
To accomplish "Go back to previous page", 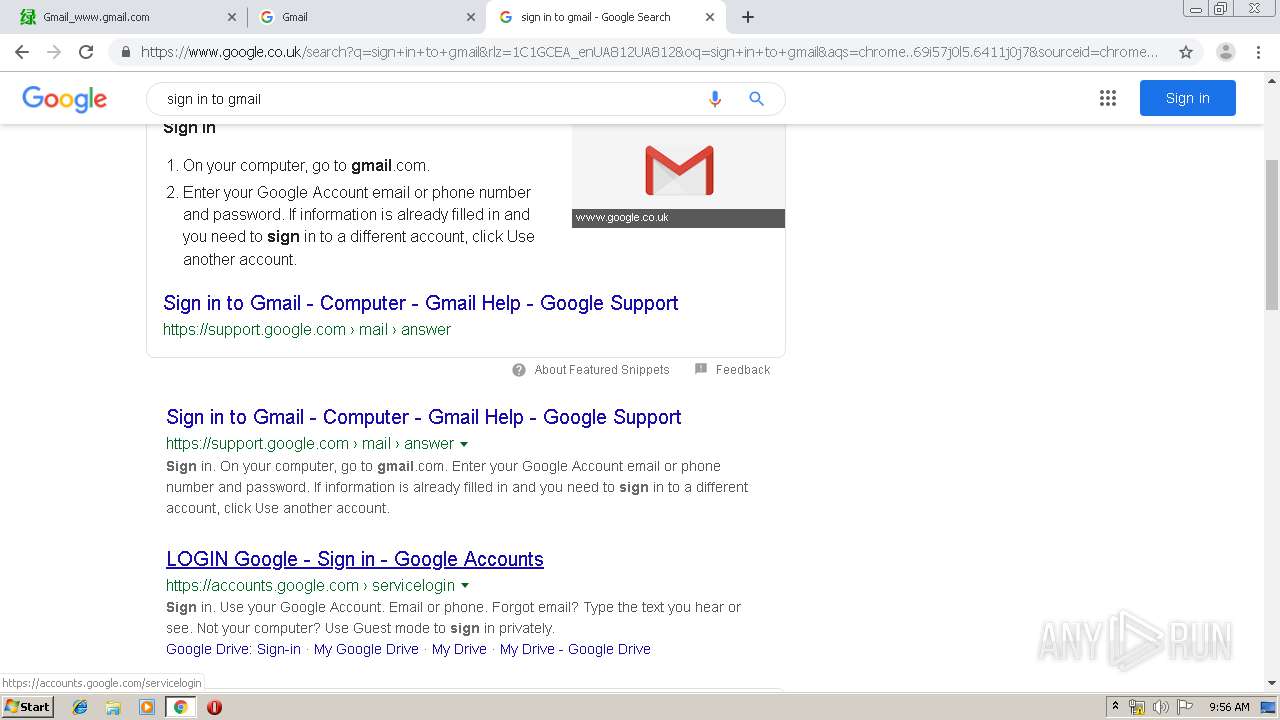I will coord(22,52).
